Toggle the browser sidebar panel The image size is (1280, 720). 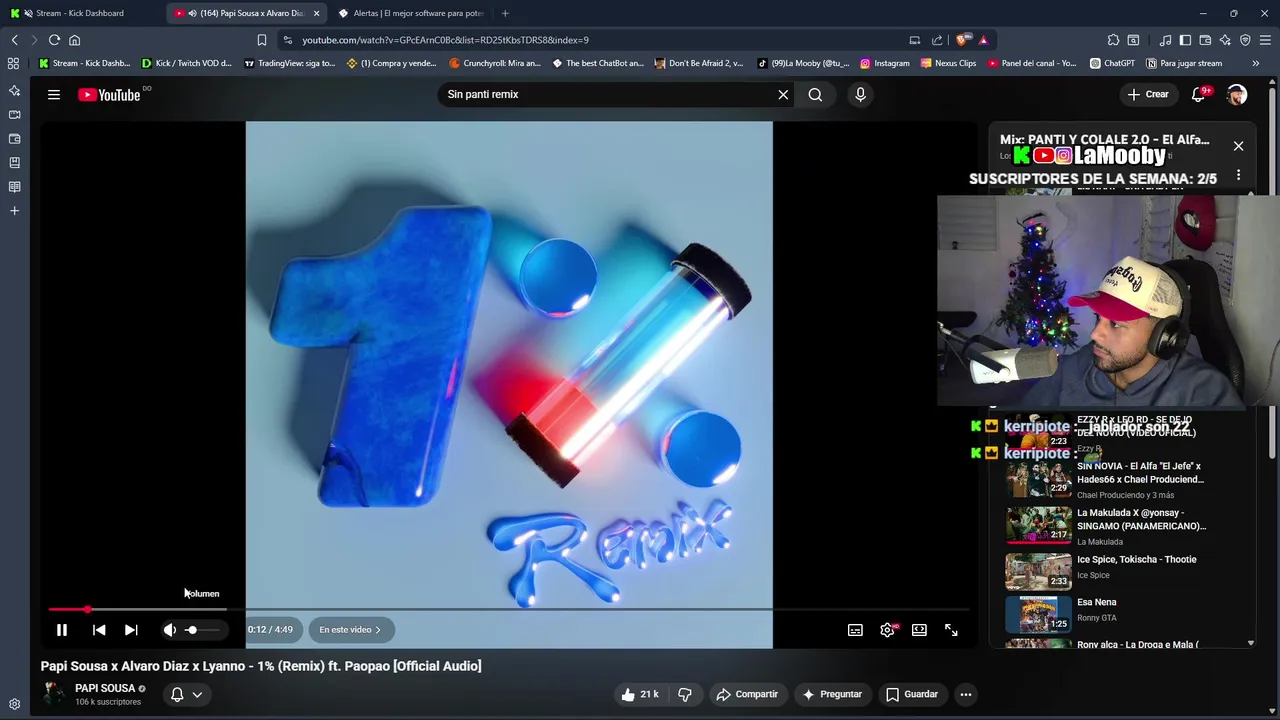point(1185,40)
